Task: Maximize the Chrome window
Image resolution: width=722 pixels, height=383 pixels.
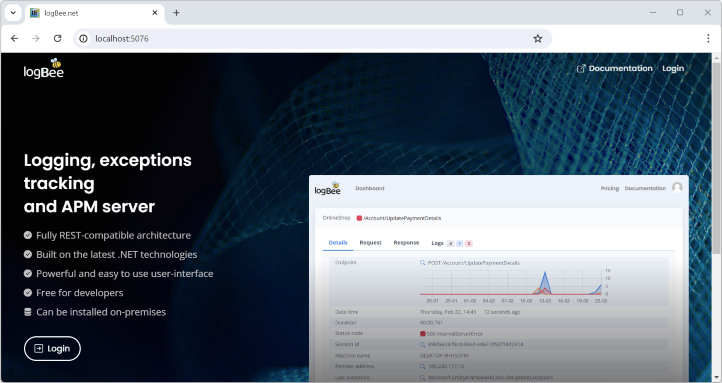Action: (680, 12)
